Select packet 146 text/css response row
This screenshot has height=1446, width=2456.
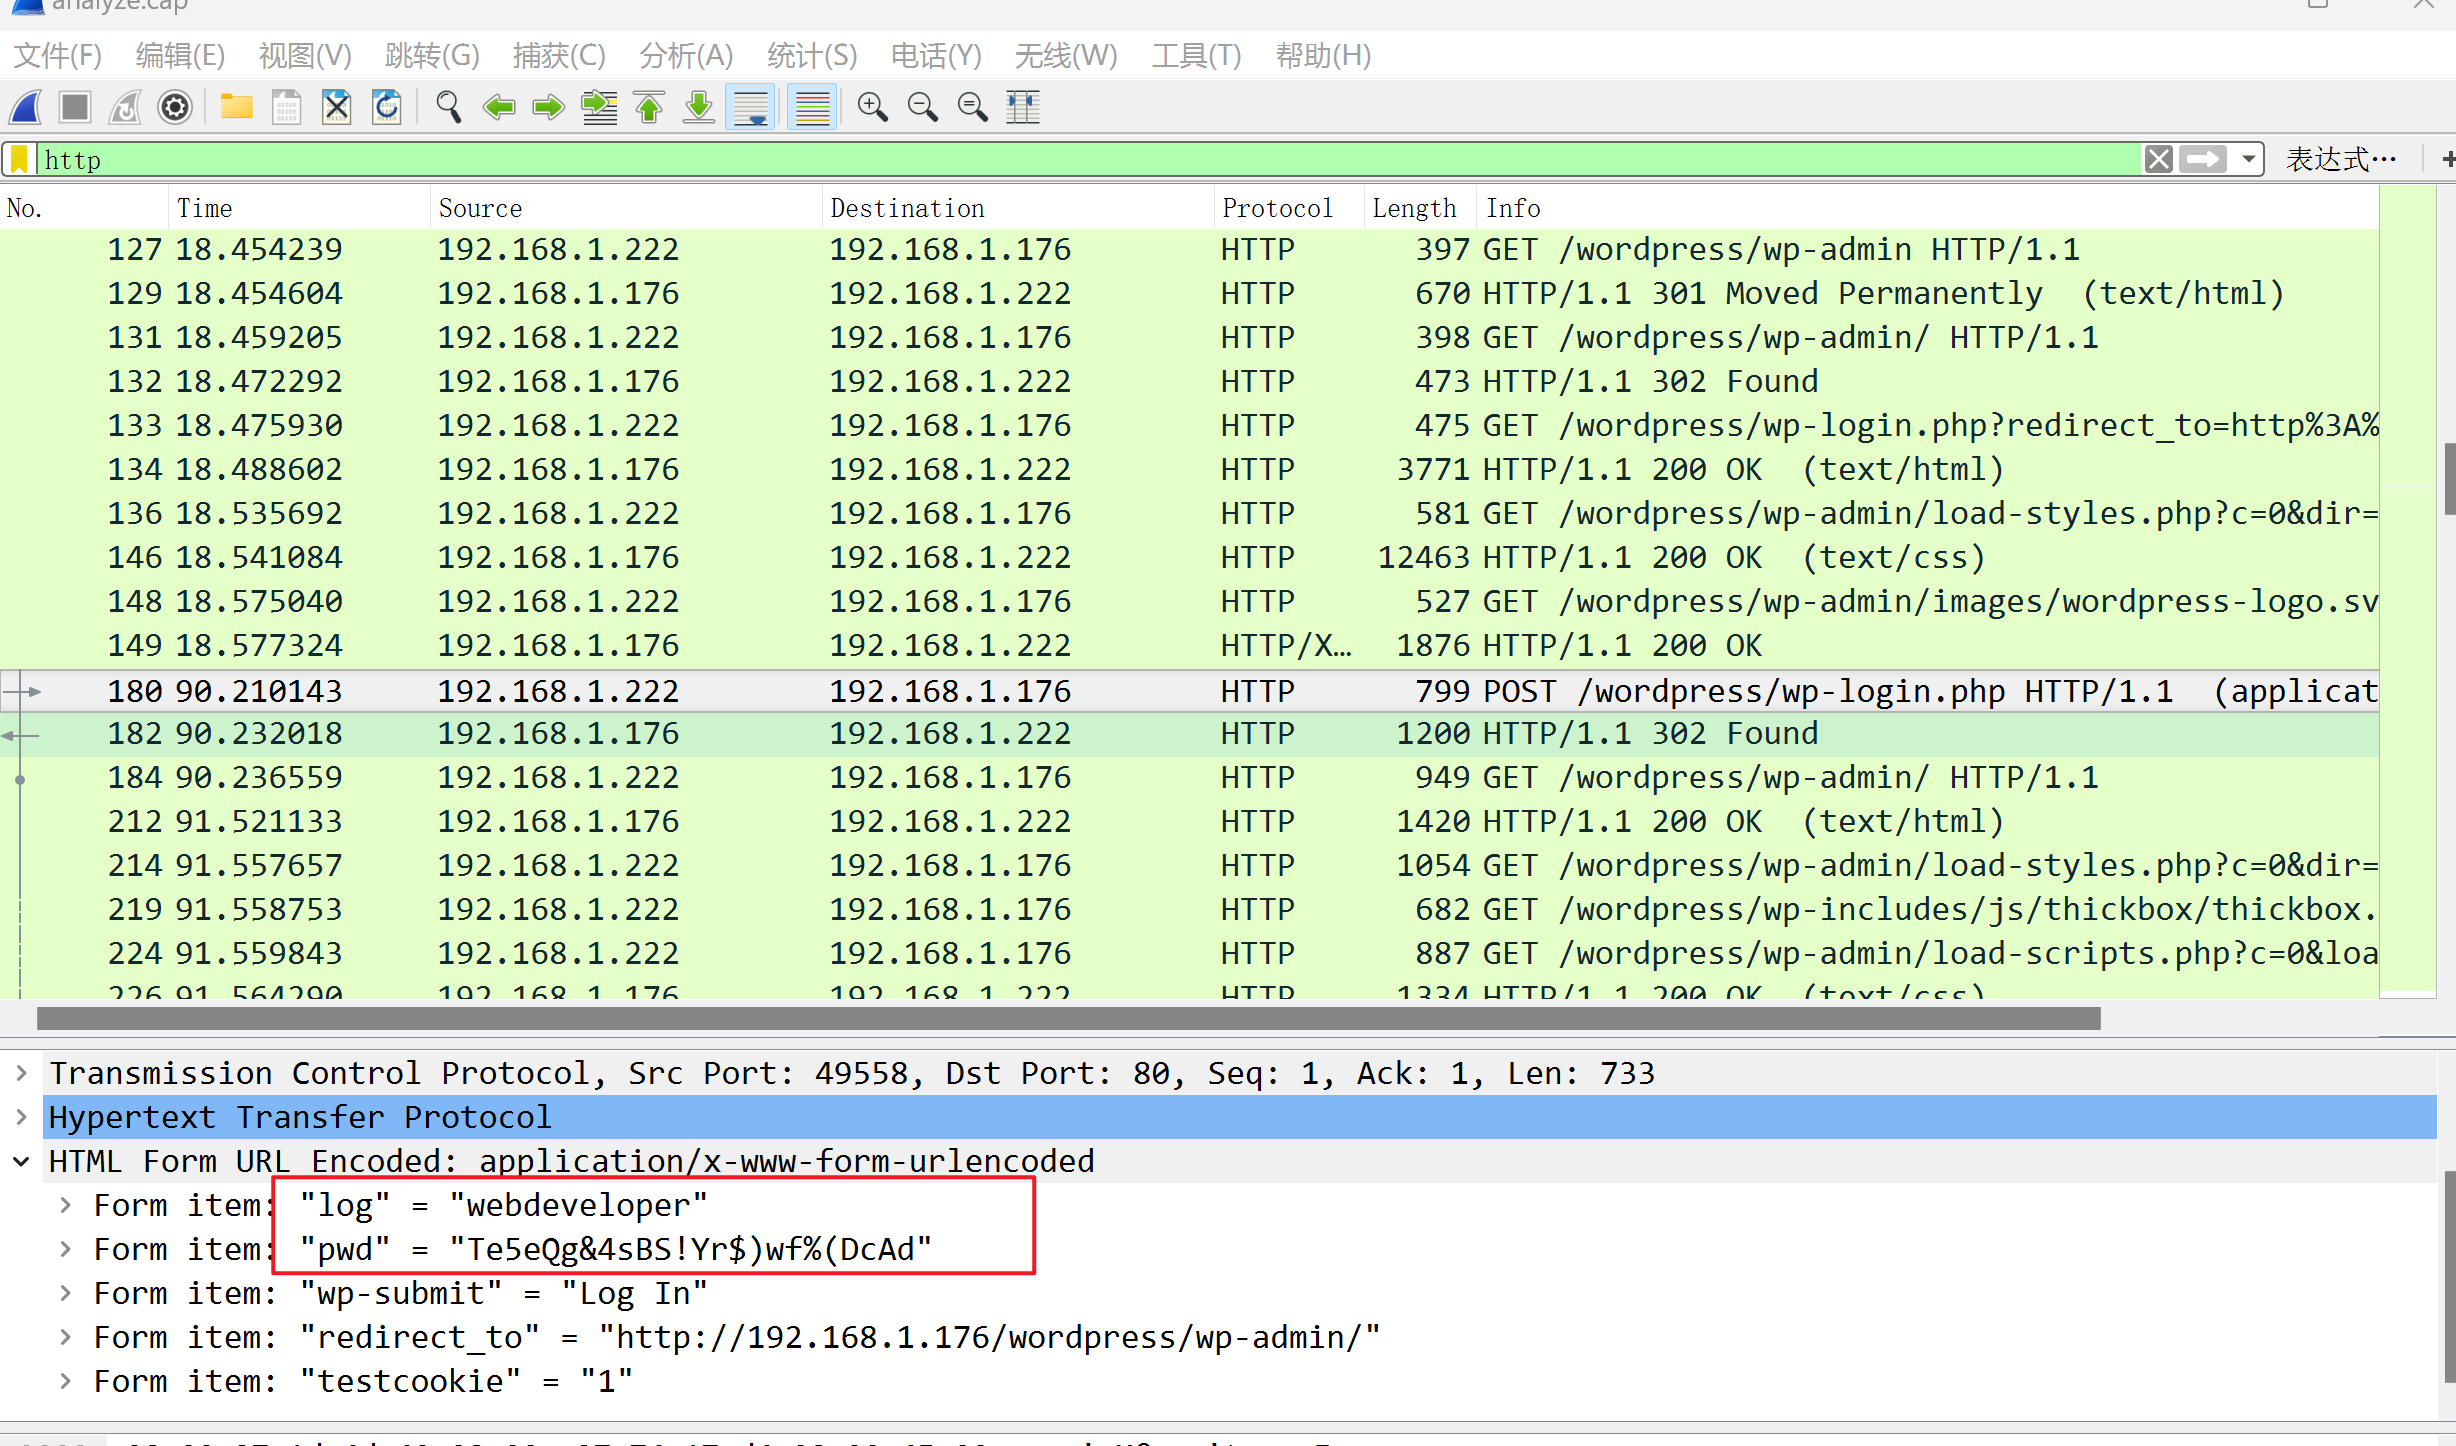coord(1189,558)
